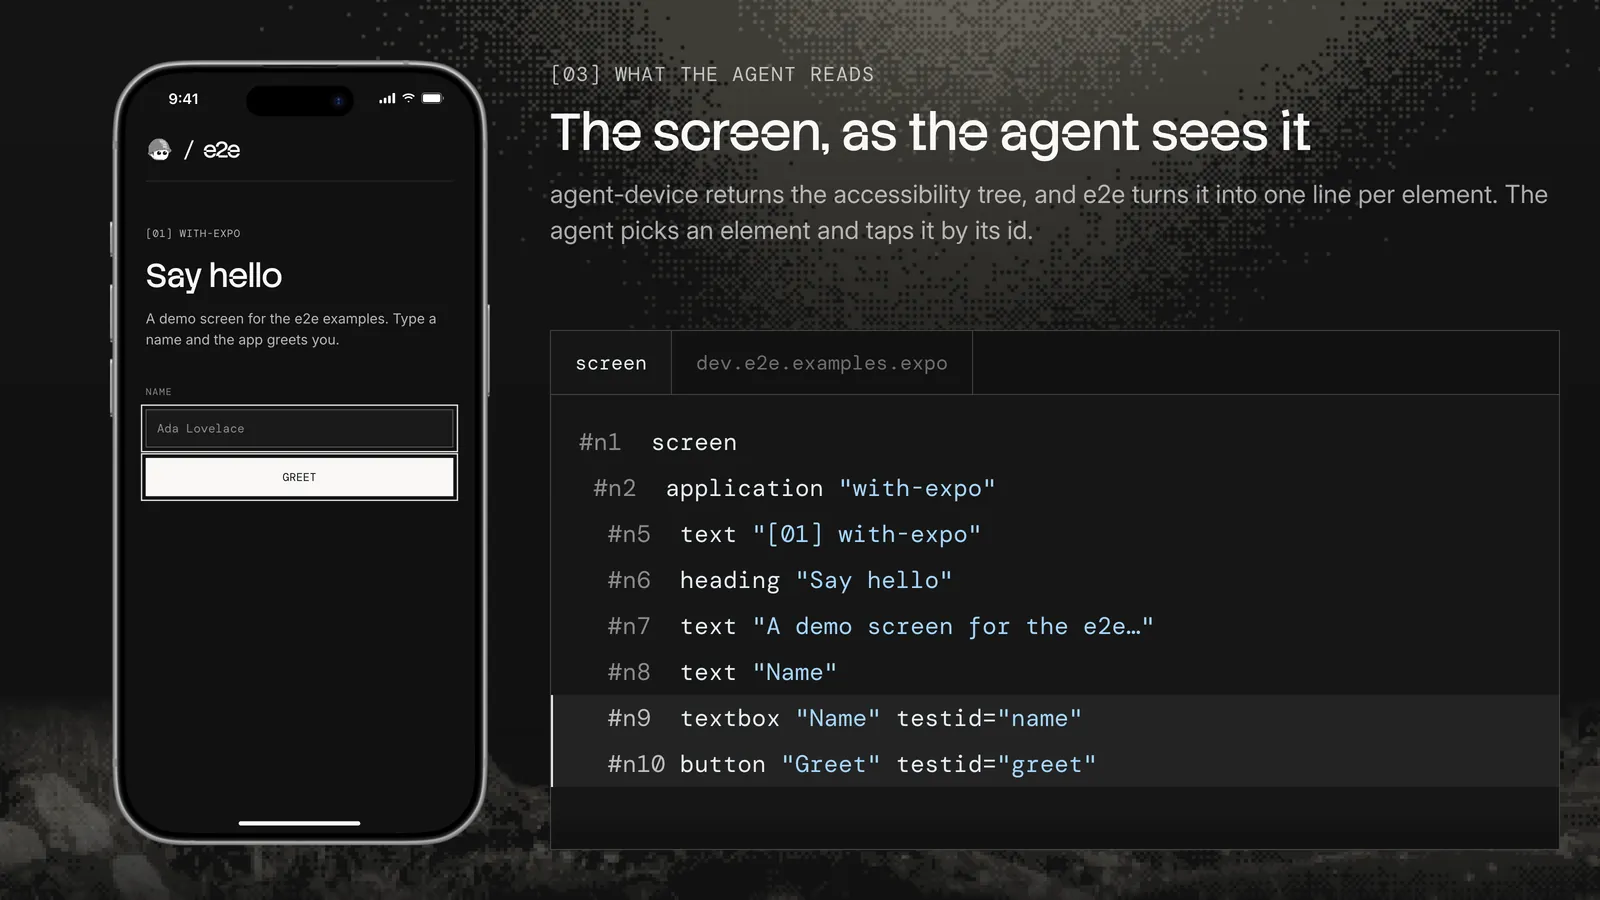Click the #n9 textbox "Name" row
Viewport: 1600px width, 900px height.
1055,718
